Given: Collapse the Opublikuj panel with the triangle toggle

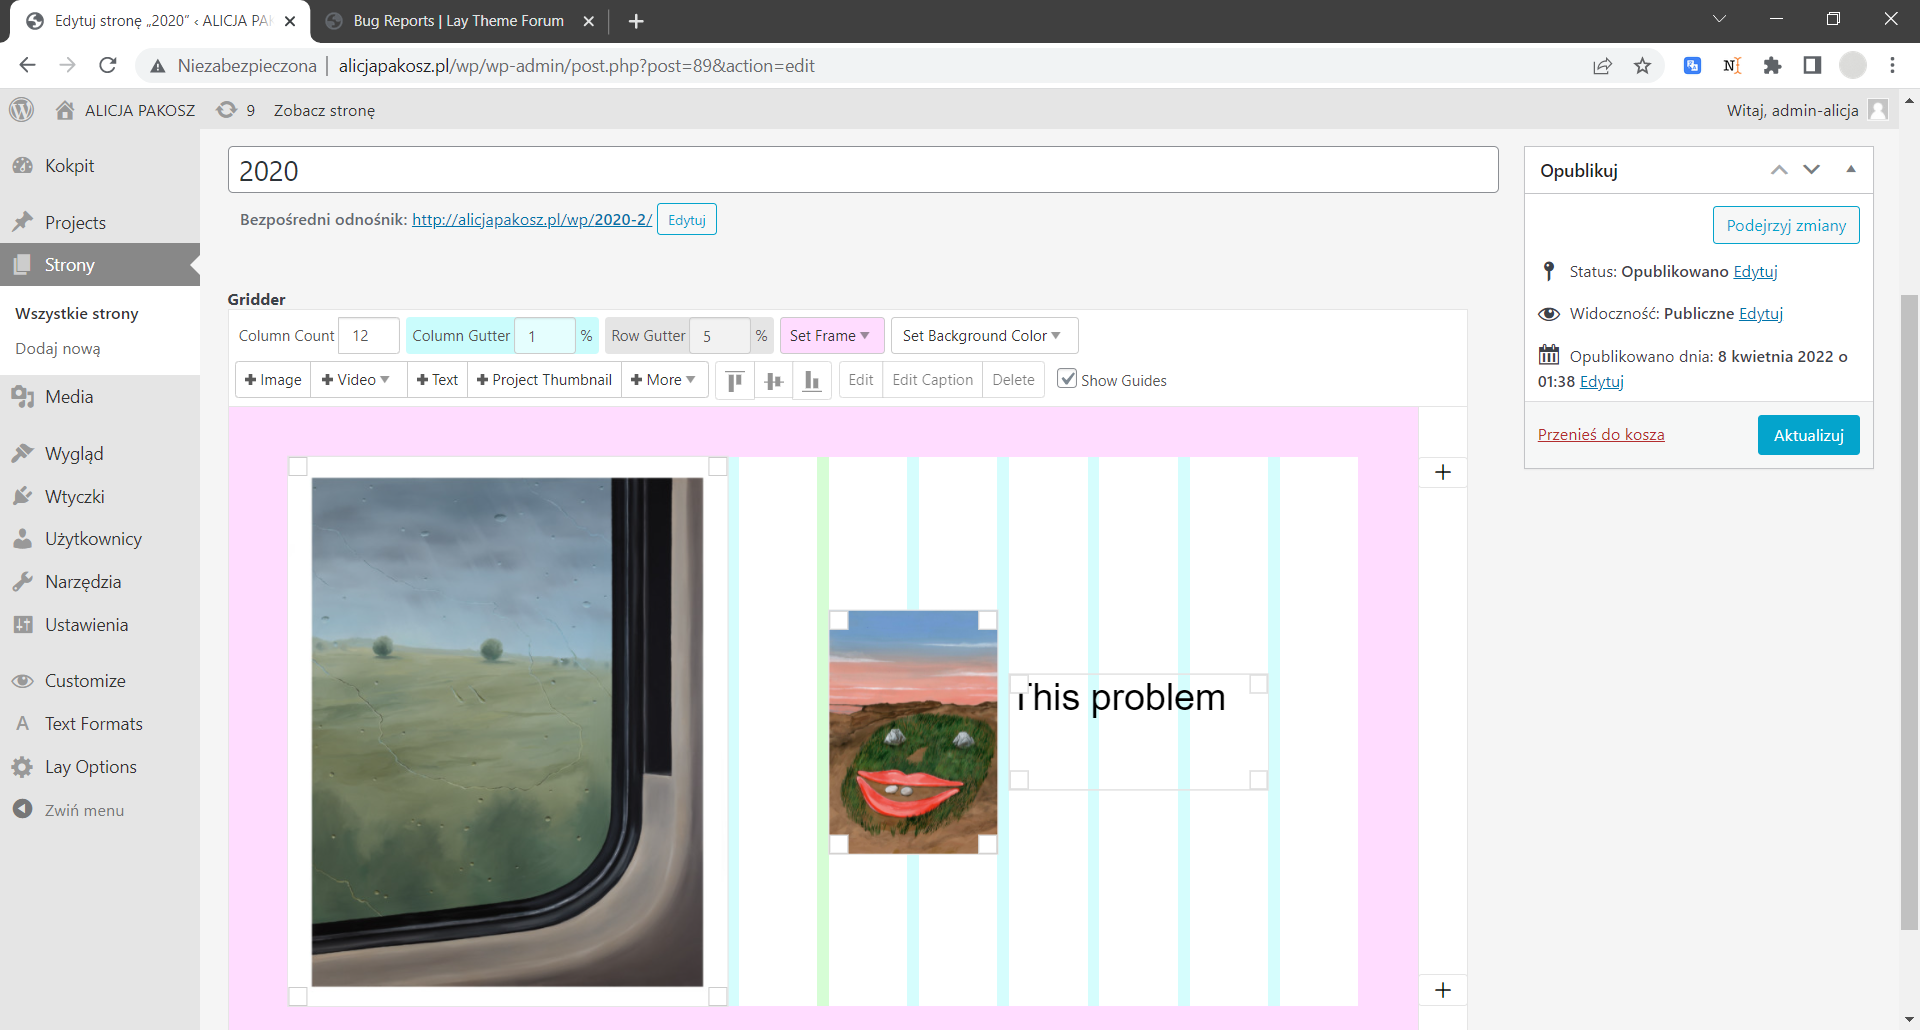Looking at the screenshot, I should click(1851, 170).
